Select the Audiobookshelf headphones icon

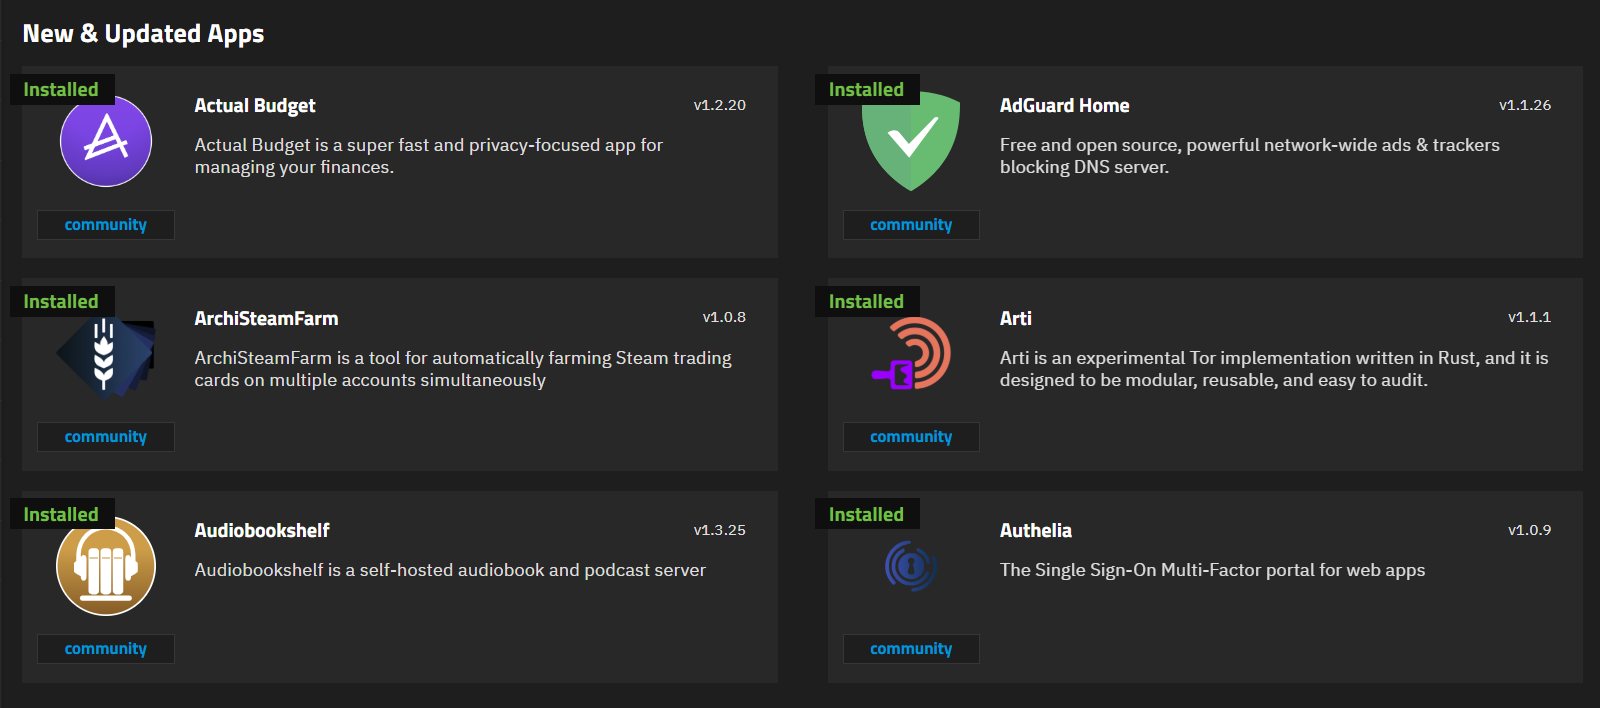(x=106, y=566)
